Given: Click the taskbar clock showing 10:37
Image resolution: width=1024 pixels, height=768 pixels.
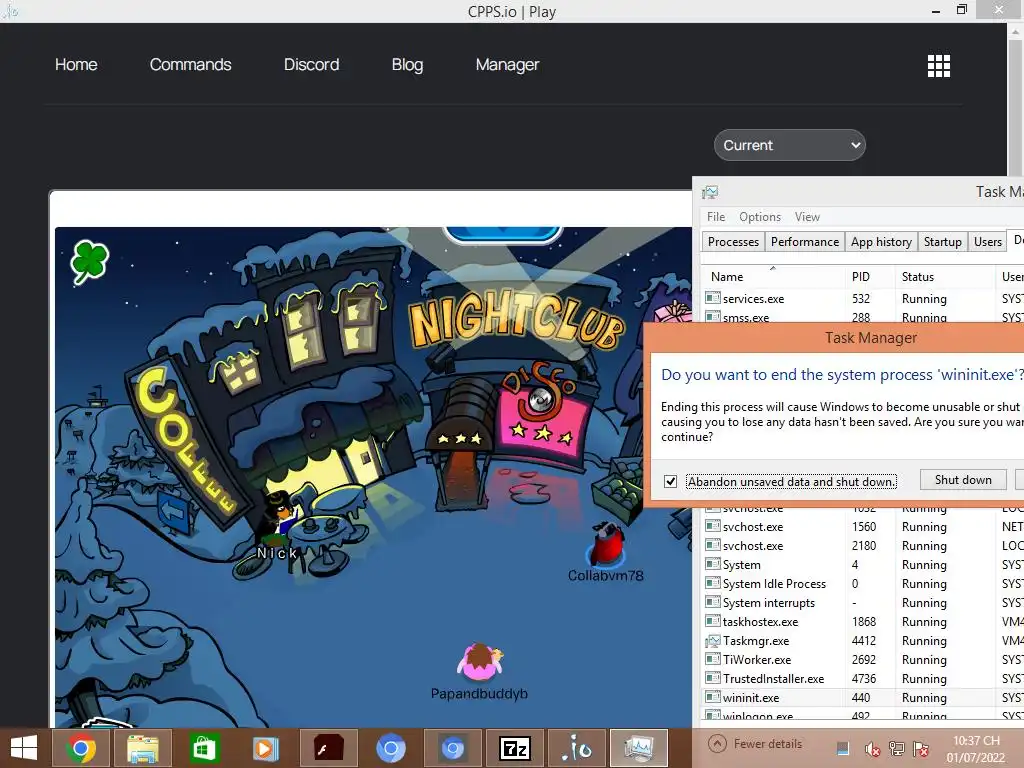Looking at the screenshot, I should click(976, 749).
